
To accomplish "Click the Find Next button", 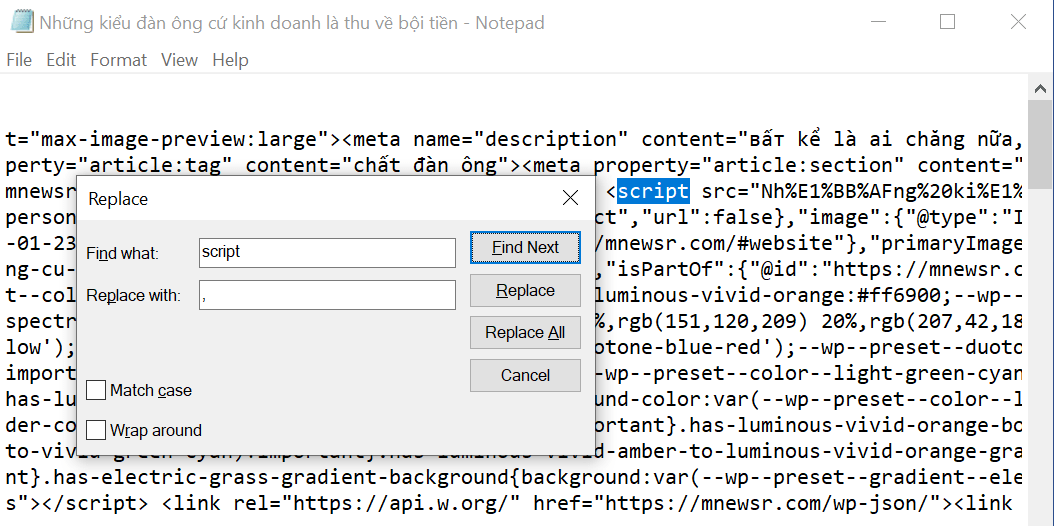I will click(525, 248).
